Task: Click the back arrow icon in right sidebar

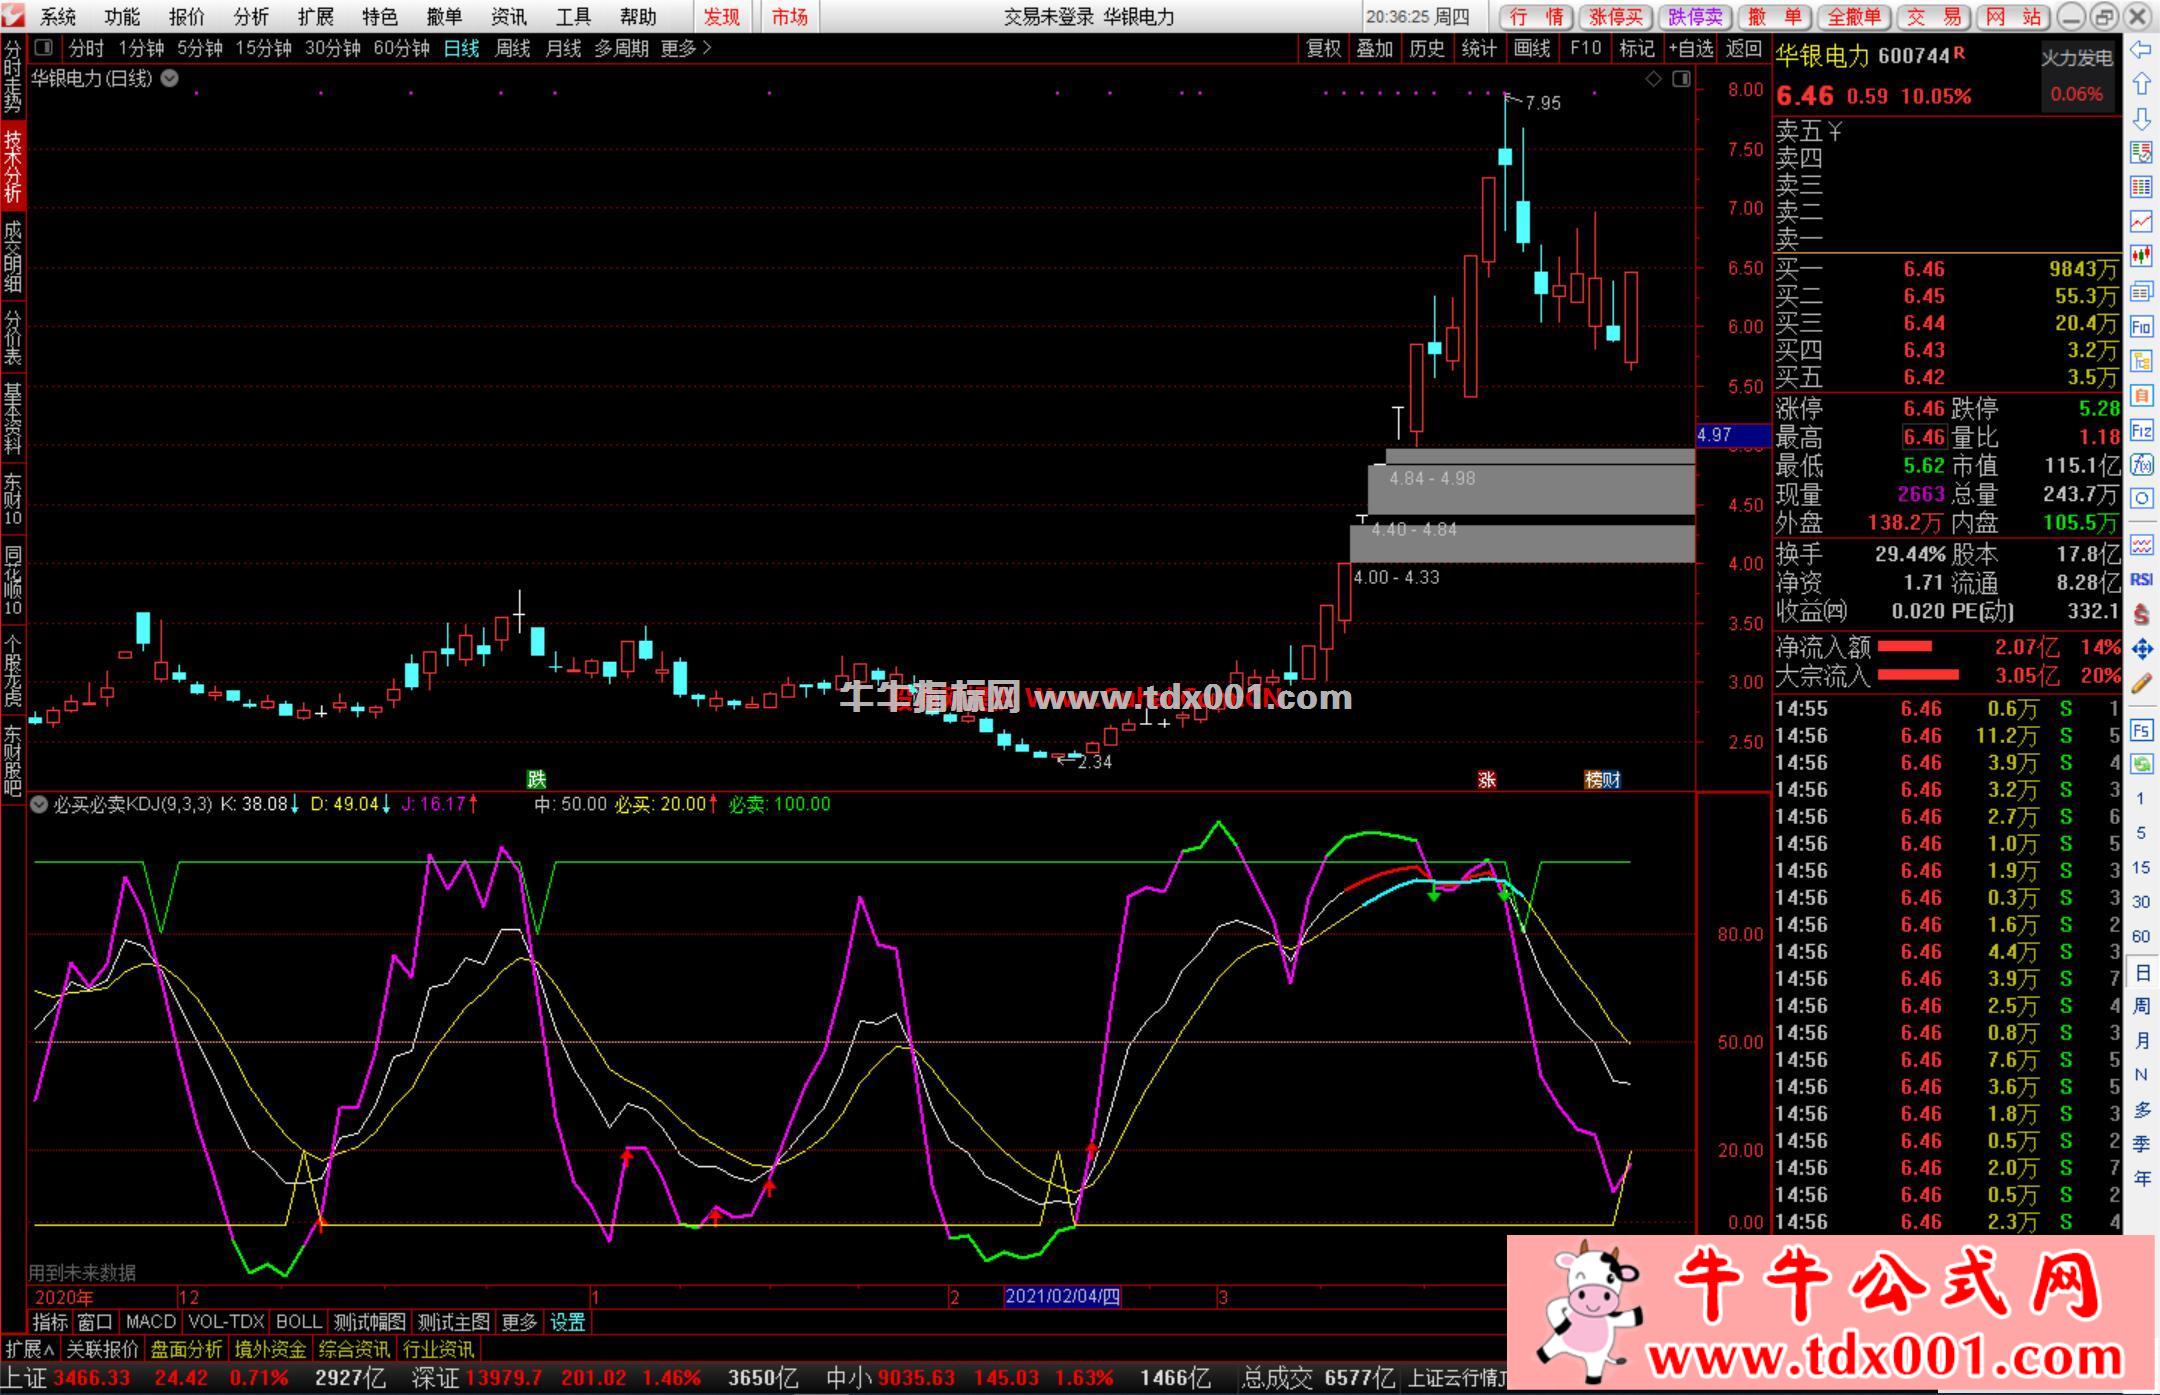Action: (x=2141, y=50)
